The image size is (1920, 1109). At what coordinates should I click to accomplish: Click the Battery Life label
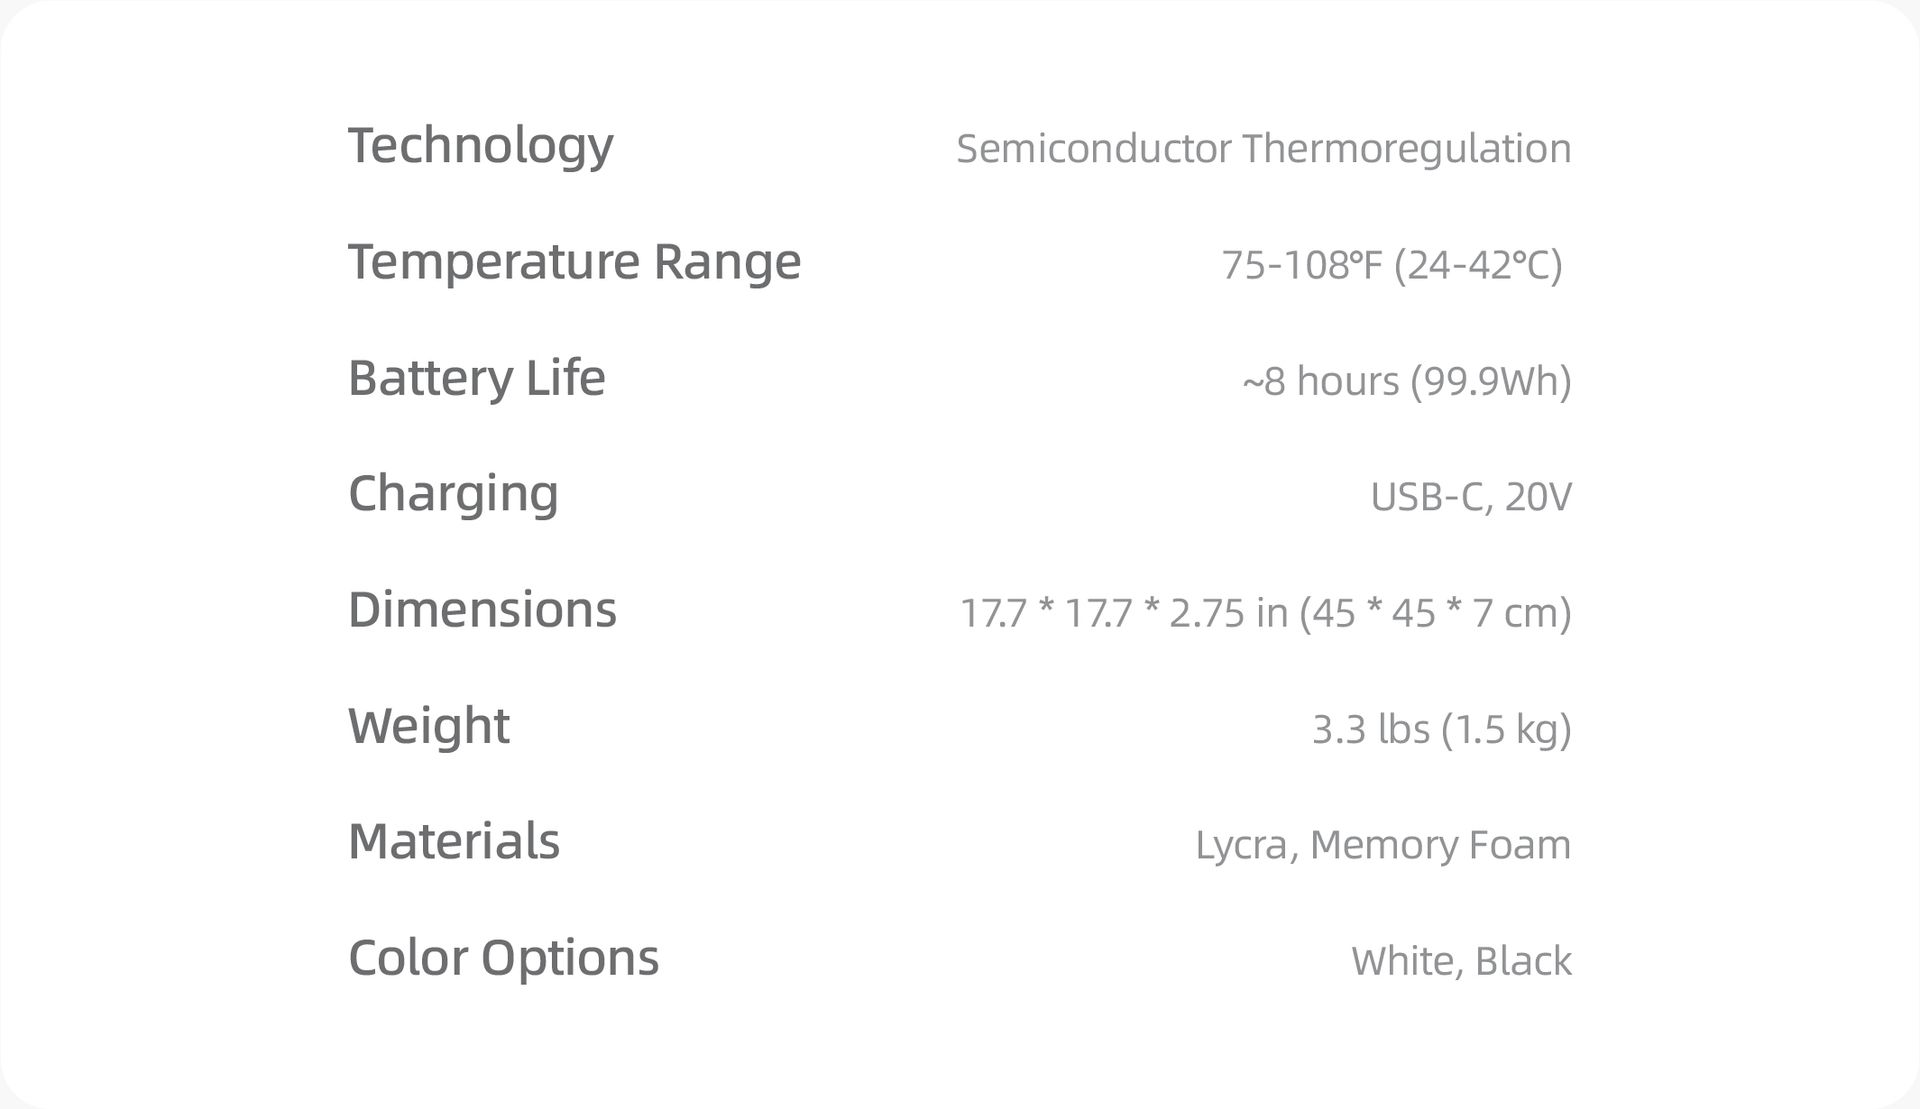(476, 378)
